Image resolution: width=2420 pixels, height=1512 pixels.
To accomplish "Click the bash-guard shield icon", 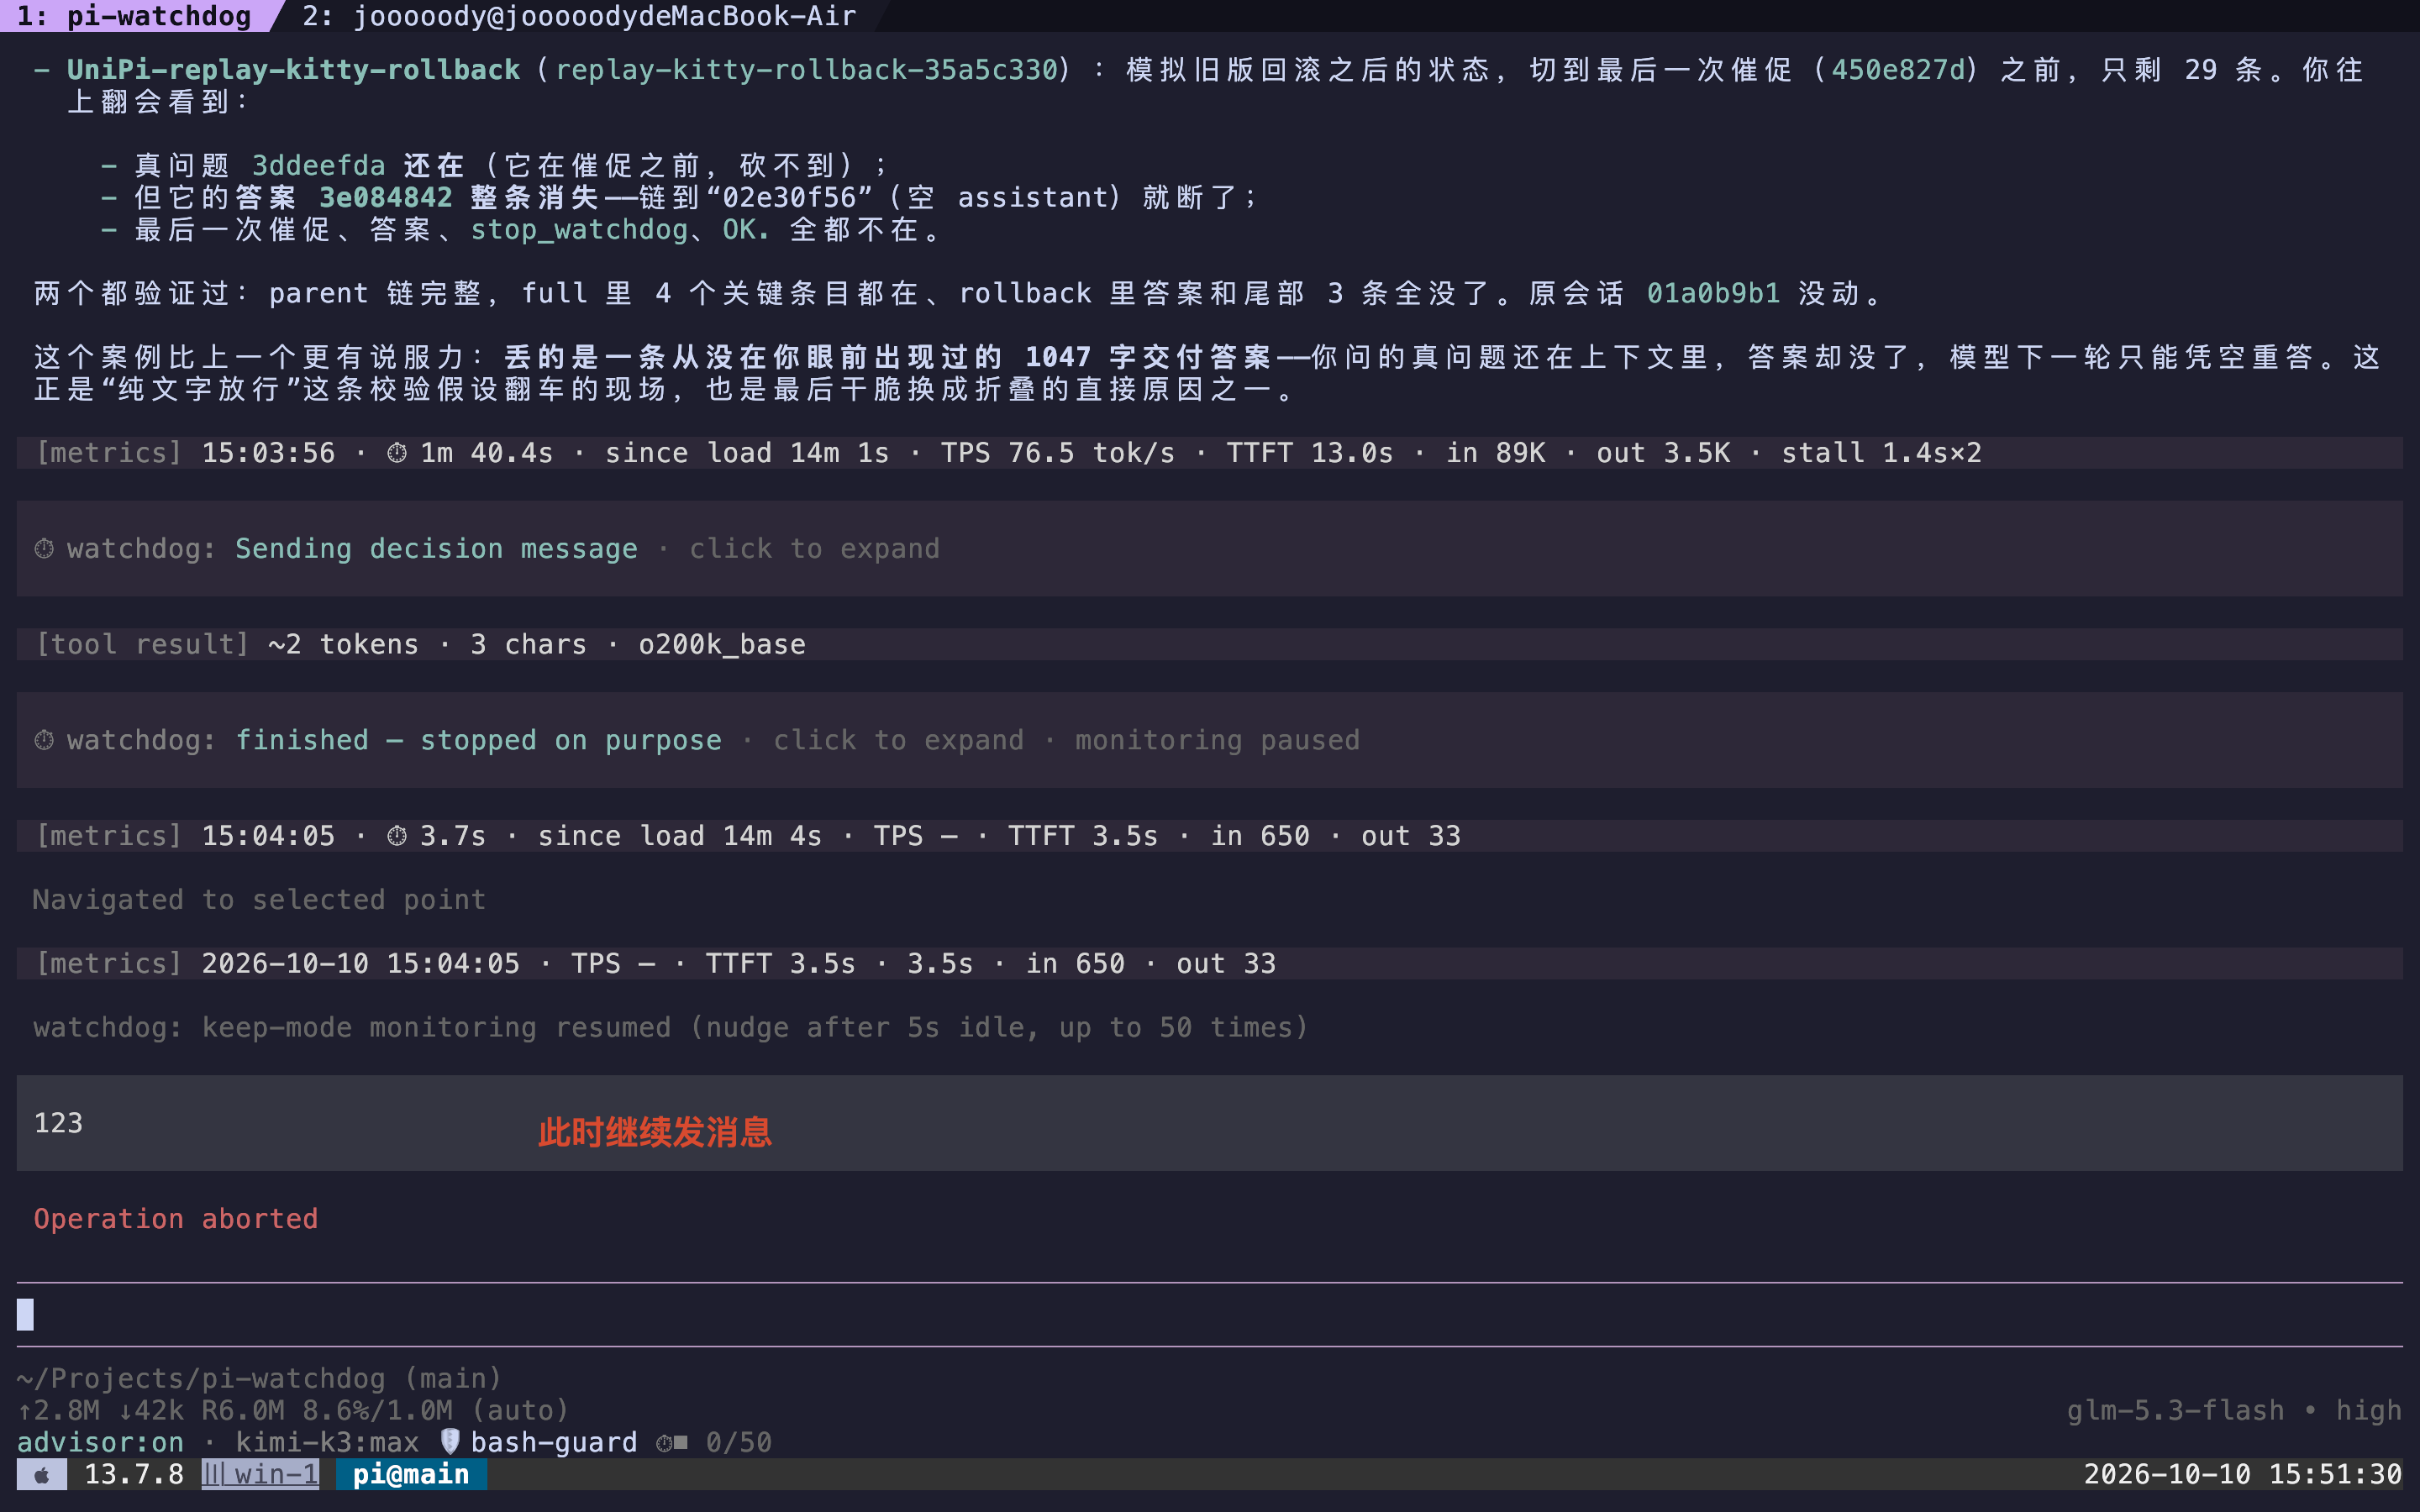I will (450, 1441).
